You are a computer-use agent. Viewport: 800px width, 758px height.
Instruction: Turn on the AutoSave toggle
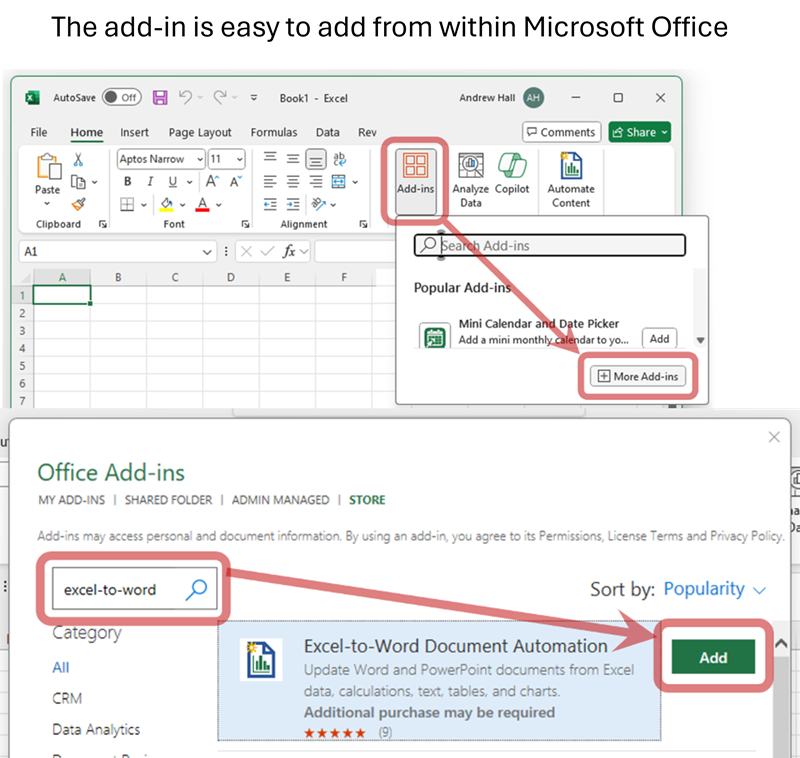122,98
